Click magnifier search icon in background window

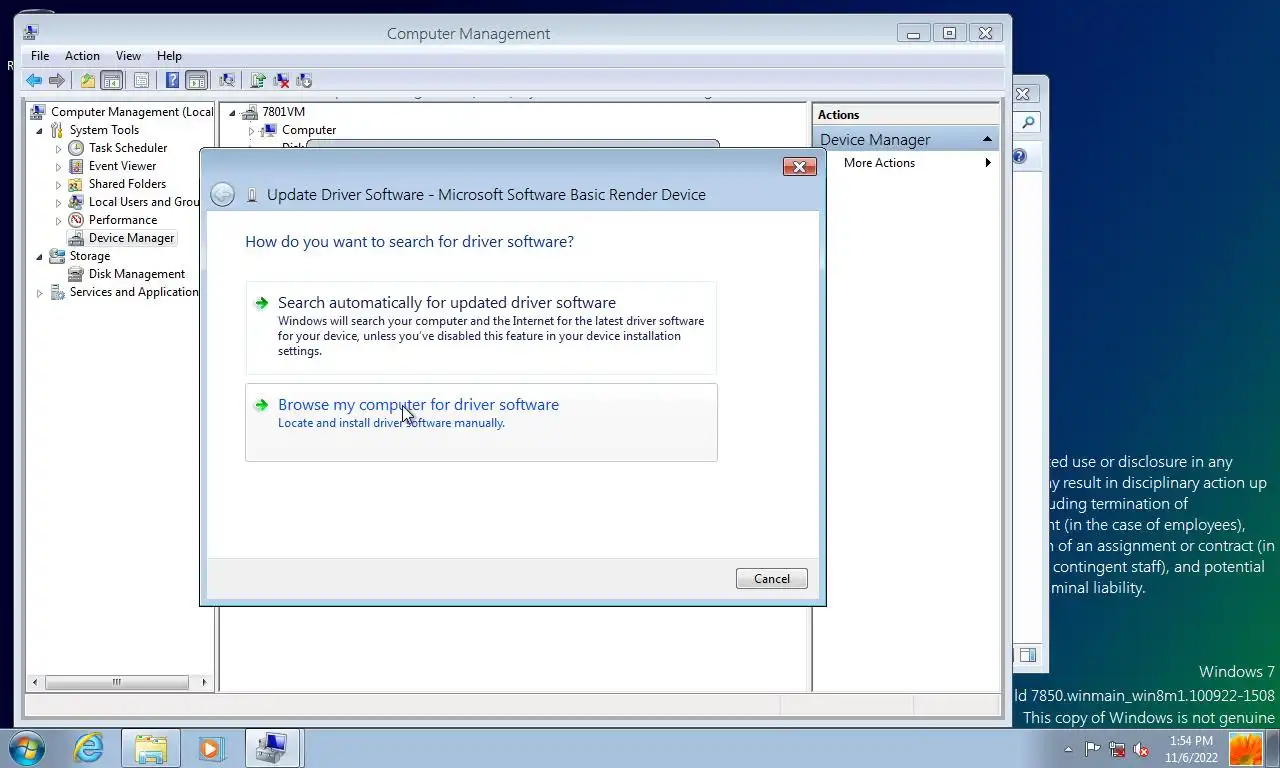tap(1027, 123)
